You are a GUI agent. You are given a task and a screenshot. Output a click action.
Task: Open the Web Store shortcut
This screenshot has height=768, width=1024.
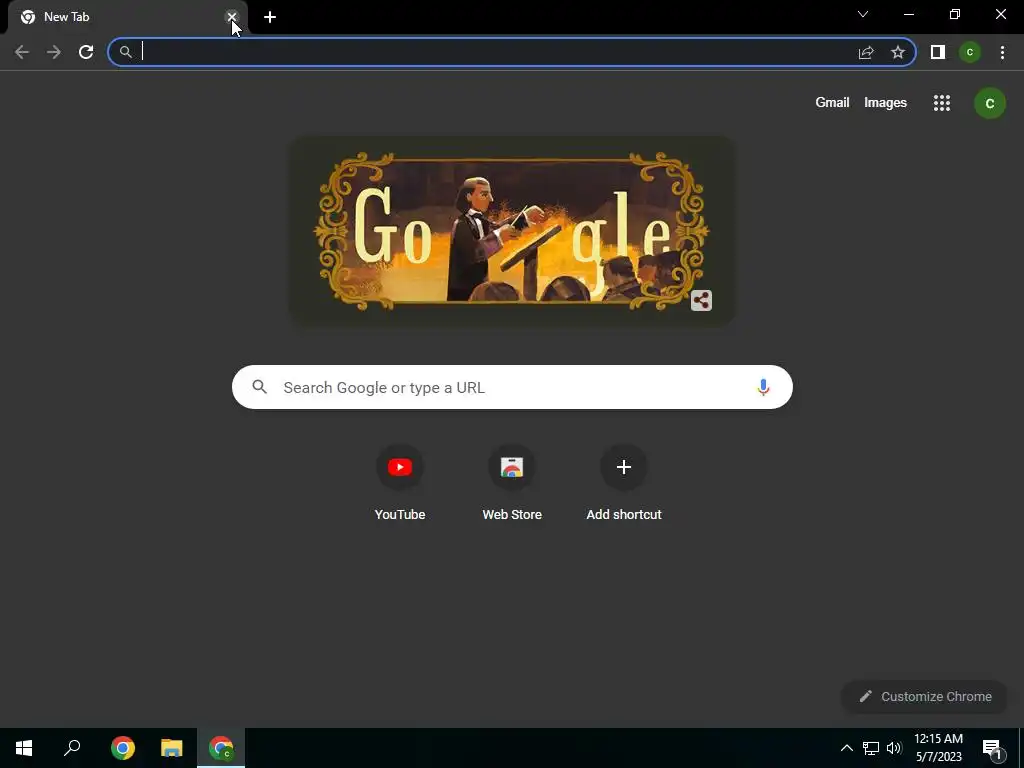(512, 483)
